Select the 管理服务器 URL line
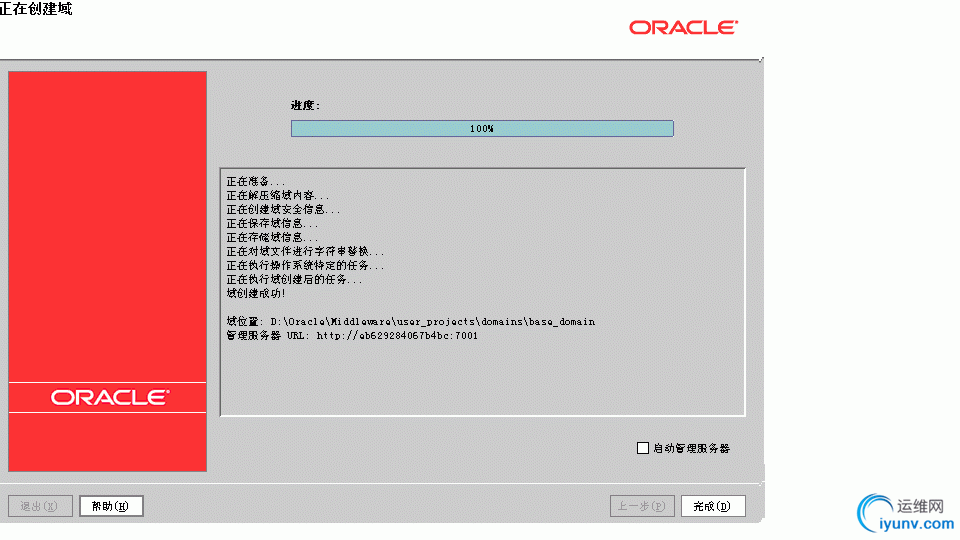The width and height of the screenshot is (960, 540). tap(352, 336)
